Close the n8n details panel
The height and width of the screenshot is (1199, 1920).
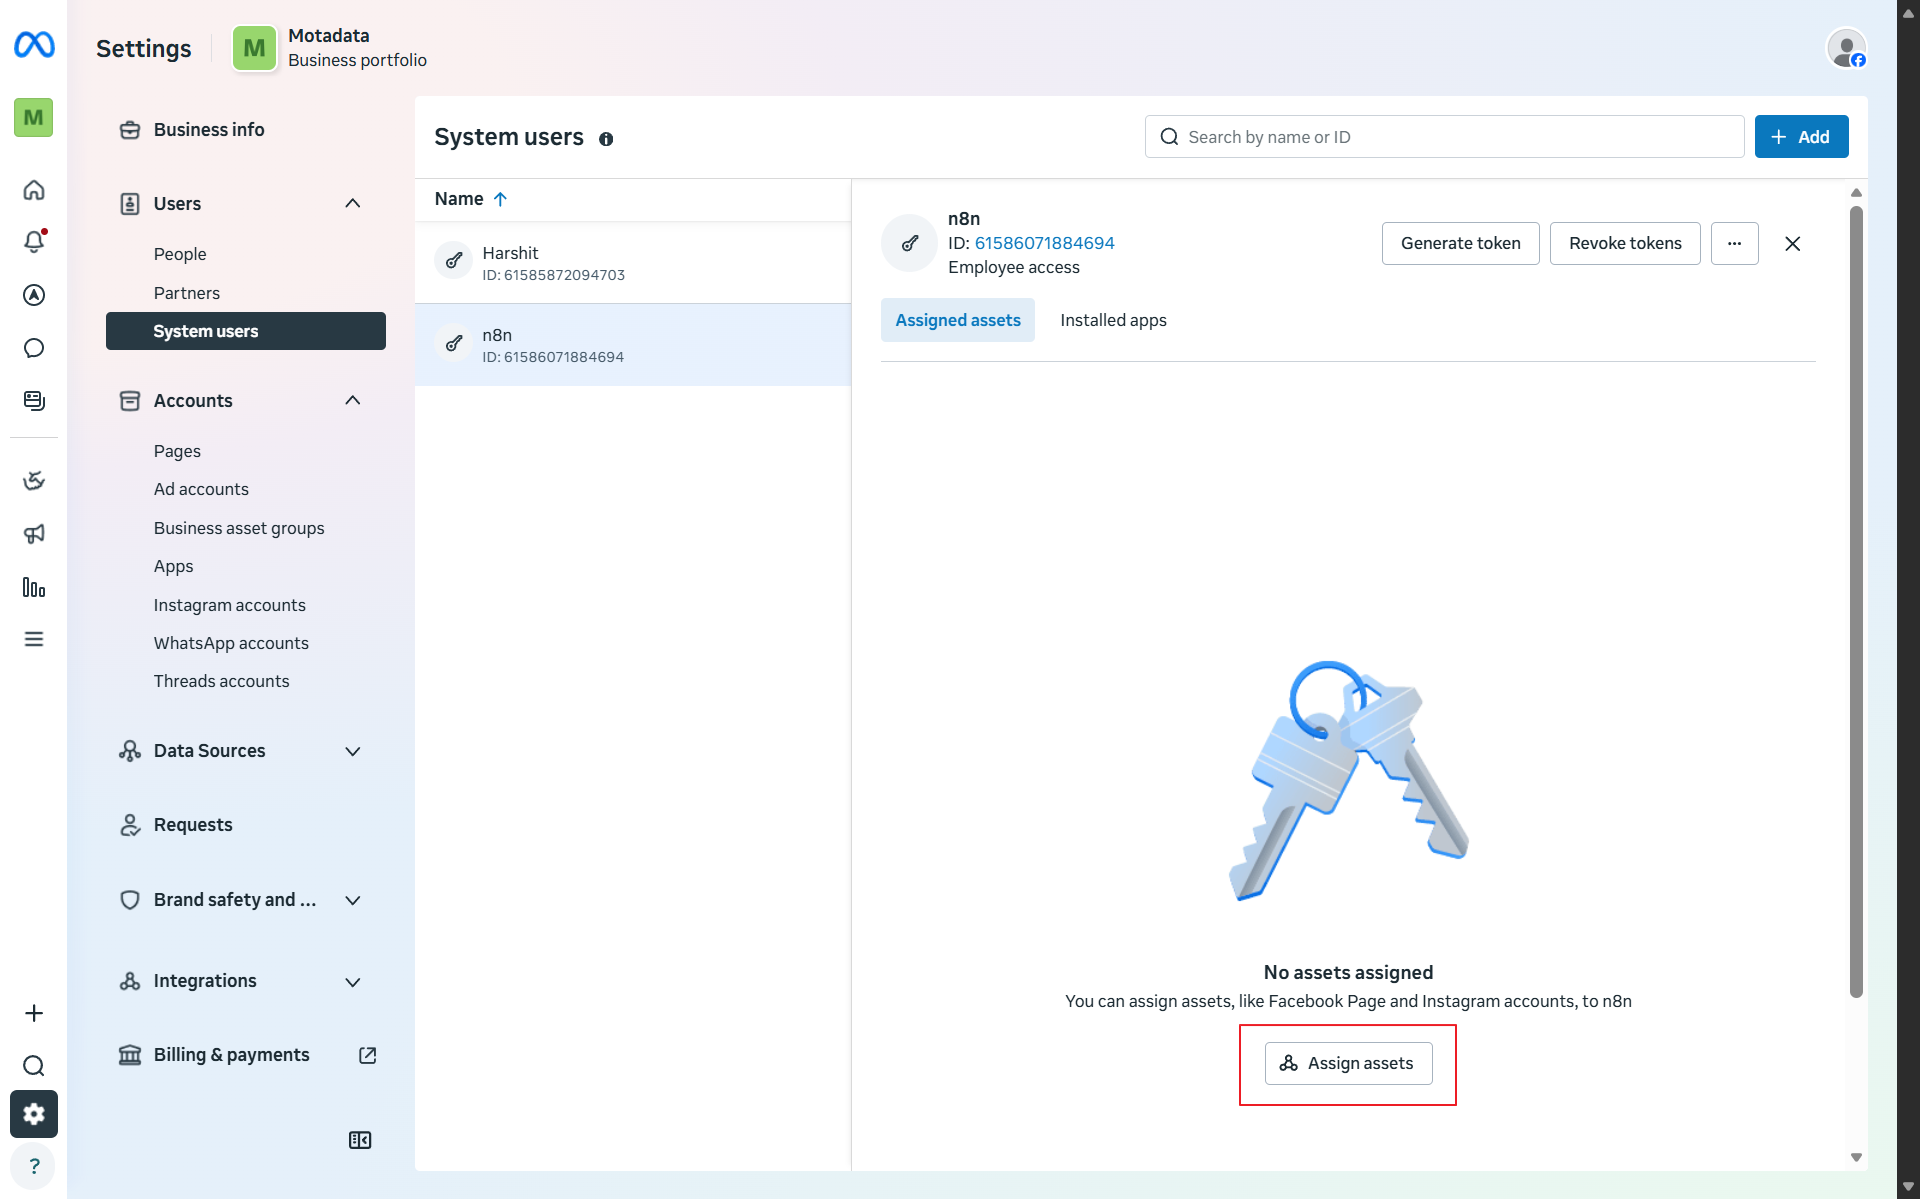[1793, 244]
